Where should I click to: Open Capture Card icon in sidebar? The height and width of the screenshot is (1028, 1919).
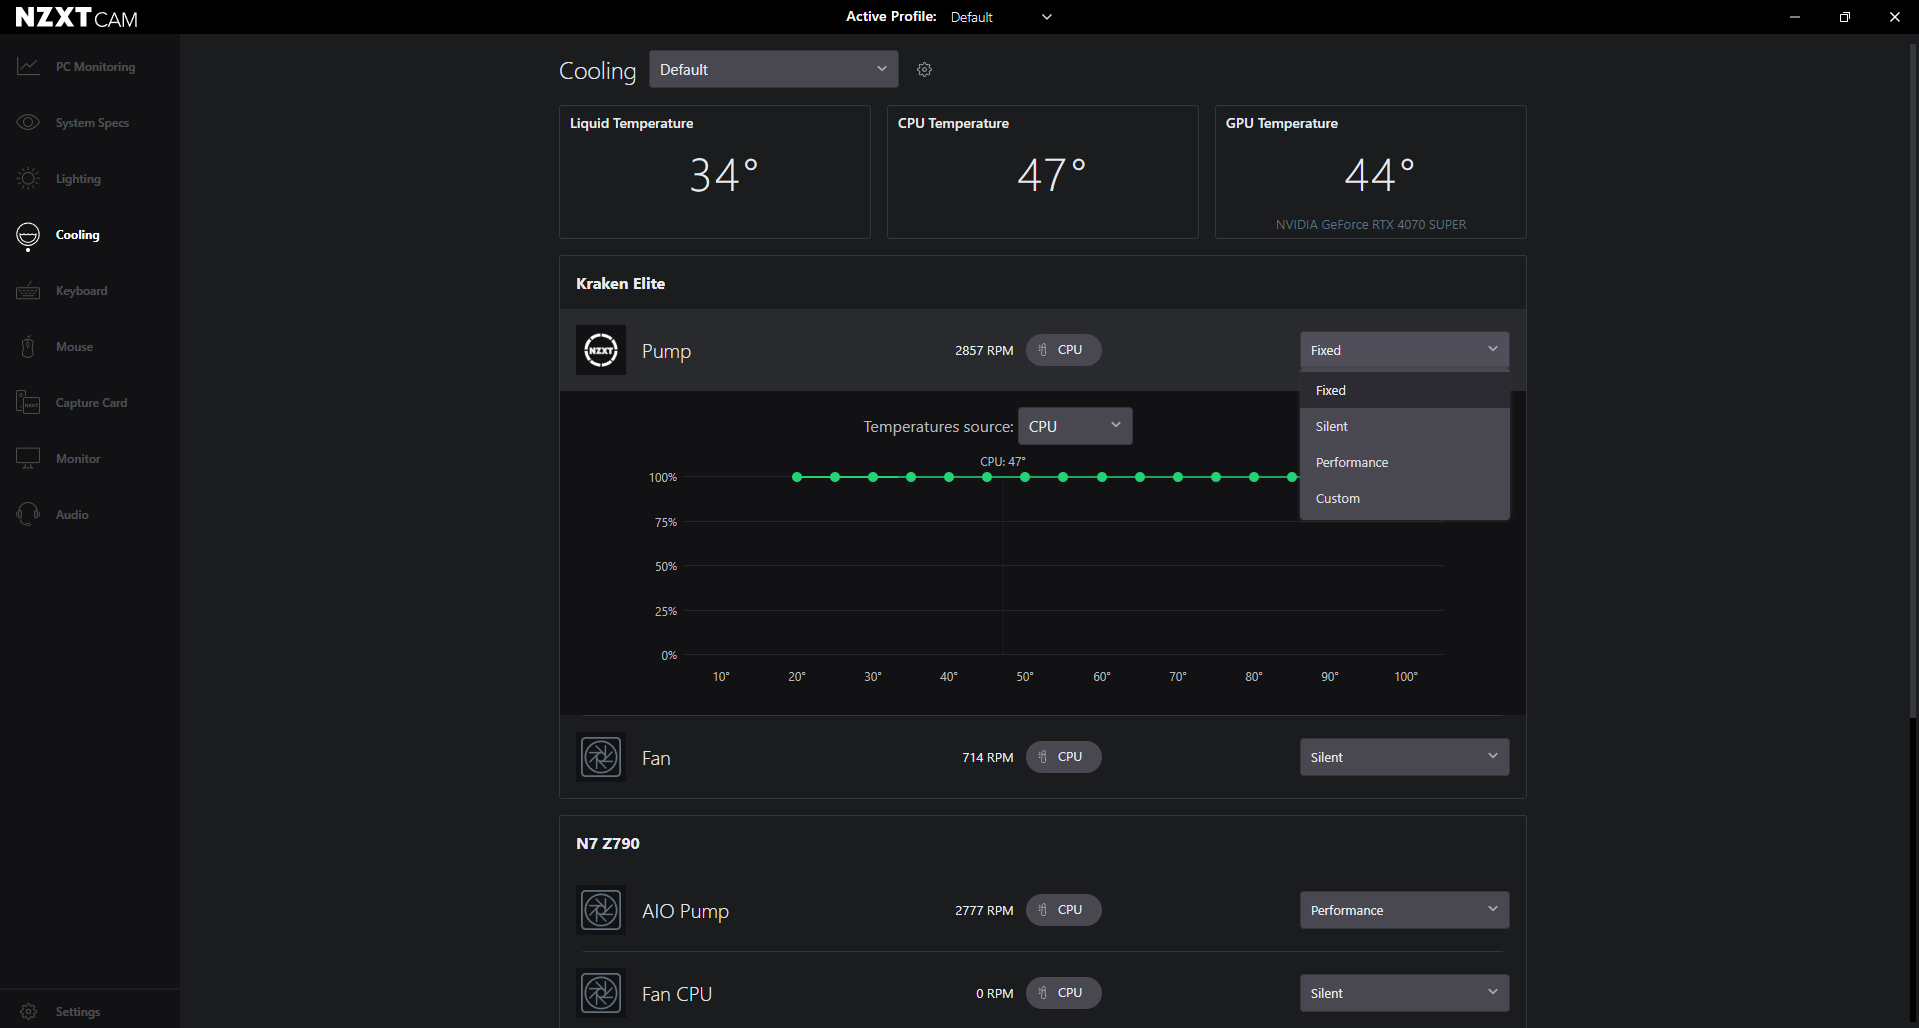pos(28,403)
